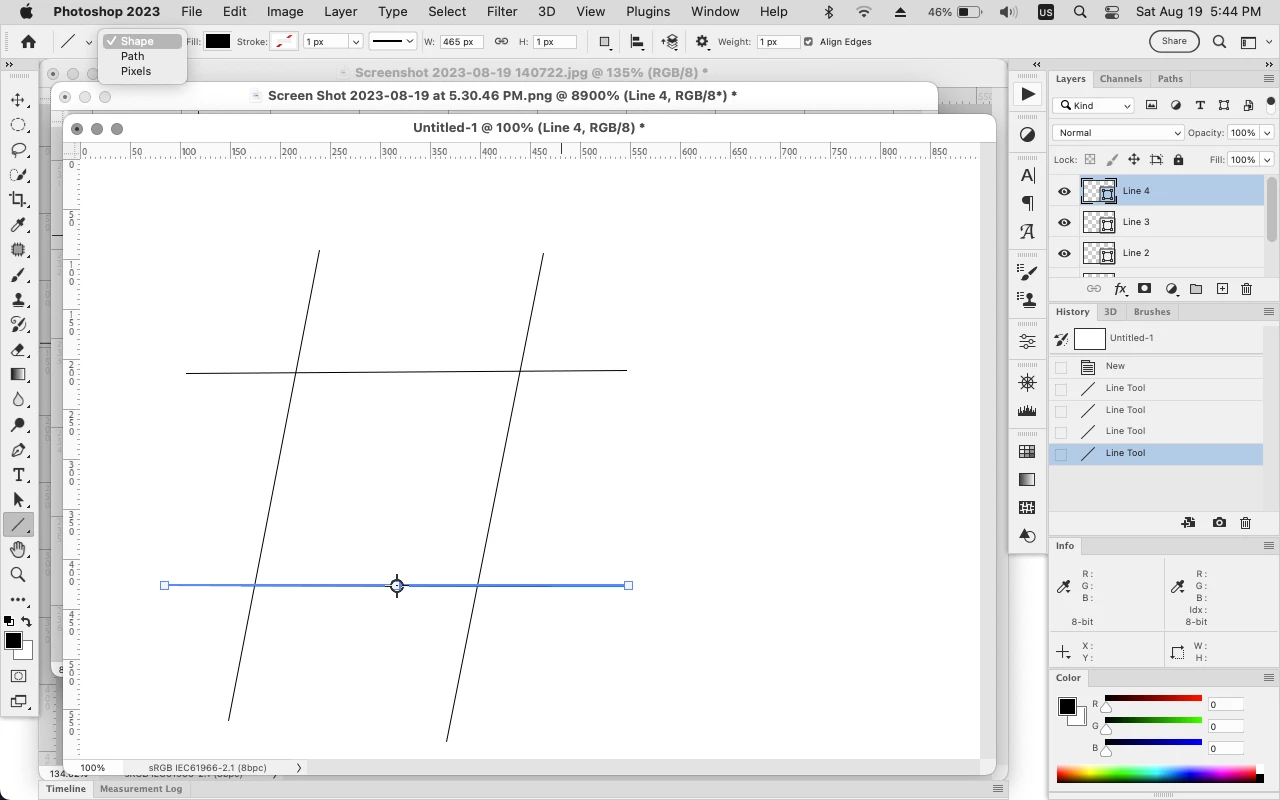Create a new snapshot in History panel
The width and height of the screenshot is (1280, 800).
pos(1219,523)
